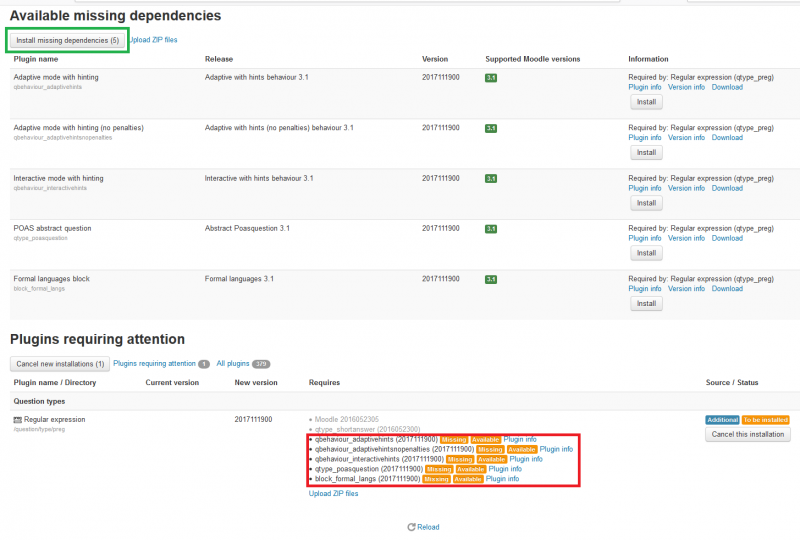Click Install missing dependencies (5) button
The image size is (800, 540).
[67, 40]
